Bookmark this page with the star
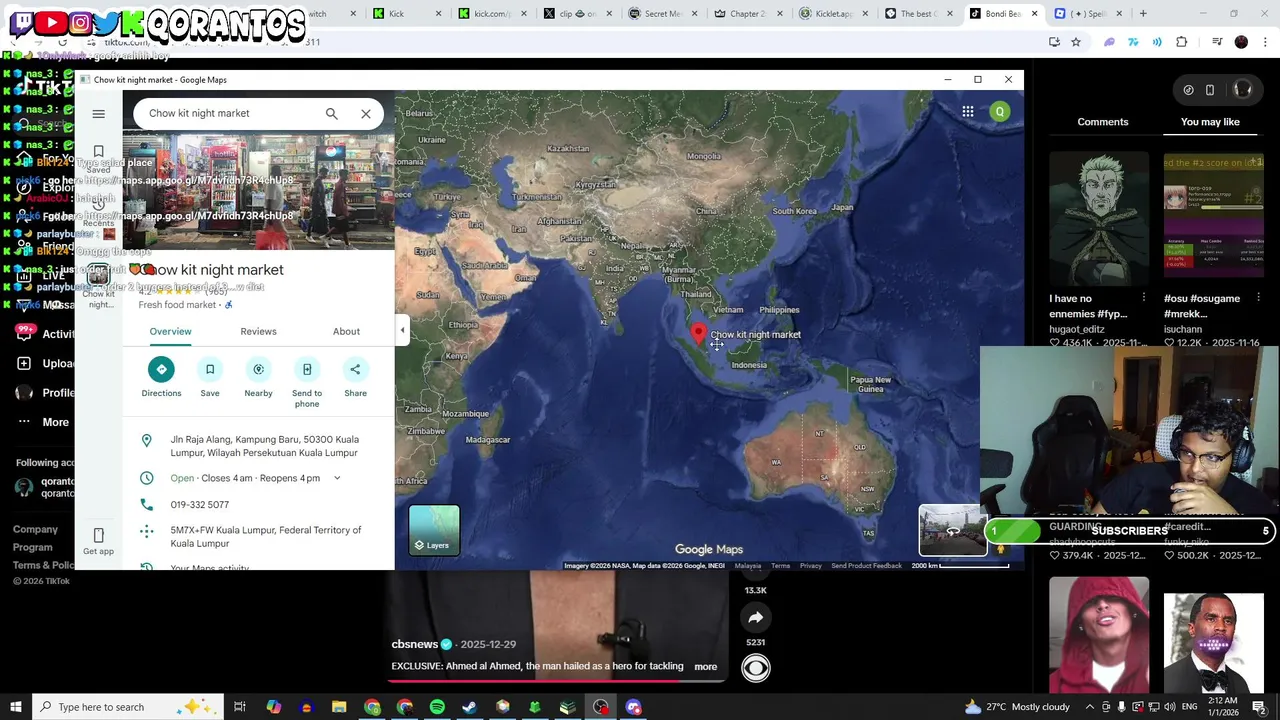The height and width of the screenshot is (720, 1280). tap(1076, 42)
